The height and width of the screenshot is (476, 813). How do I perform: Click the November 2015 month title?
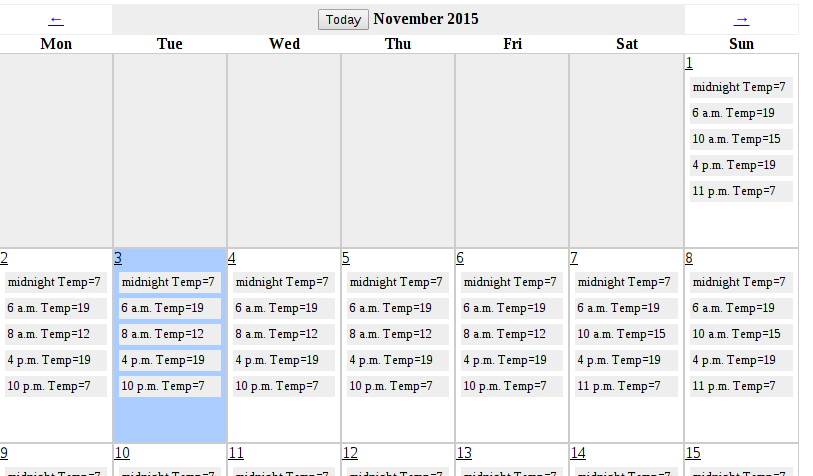(426, 19)
